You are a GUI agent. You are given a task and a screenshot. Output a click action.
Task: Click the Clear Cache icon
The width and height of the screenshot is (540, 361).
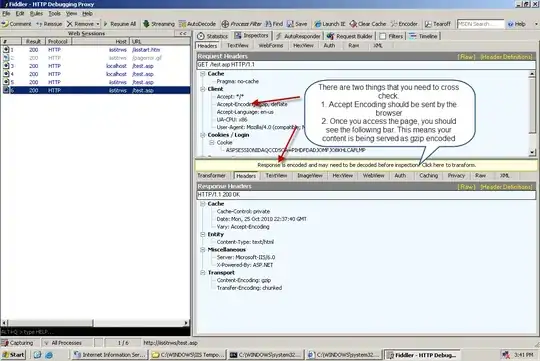[353, 24]
